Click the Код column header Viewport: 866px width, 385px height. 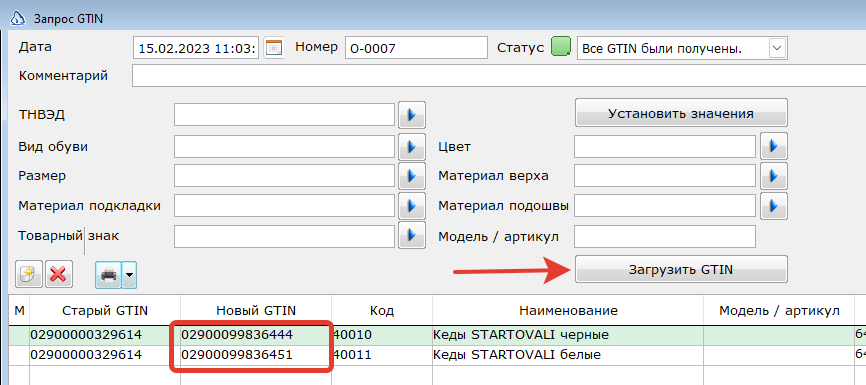(382, 310)
